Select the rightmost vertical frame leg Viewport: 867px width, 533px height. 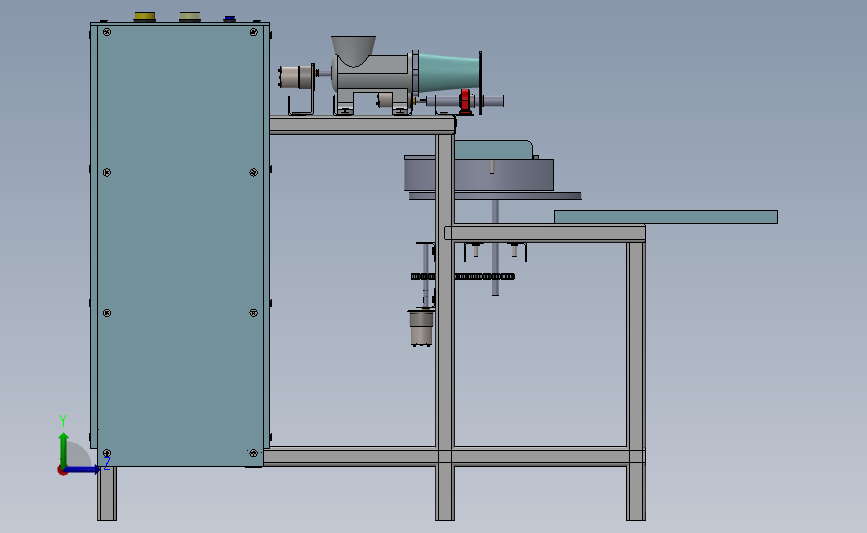point(636,380)
